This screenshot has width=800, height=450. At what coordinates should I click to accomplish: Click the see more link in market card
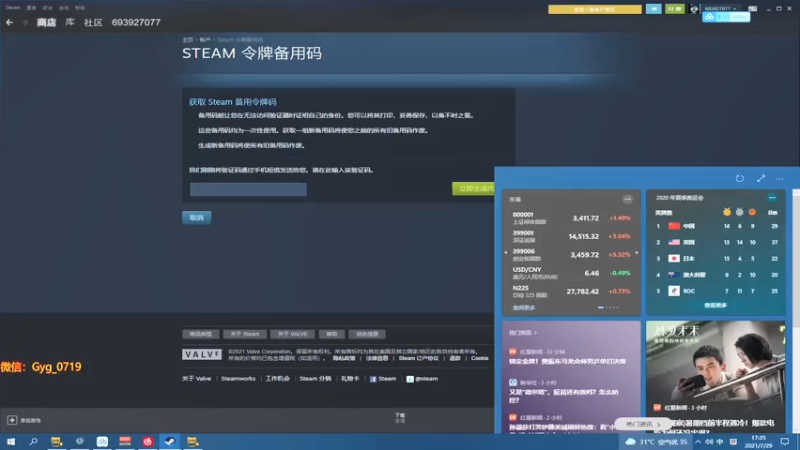(524, 308)
